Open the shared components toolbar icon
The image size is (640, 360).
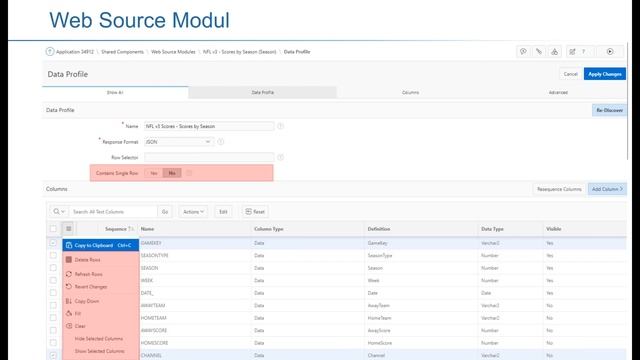pyautogui.click(x=554, y=52)
